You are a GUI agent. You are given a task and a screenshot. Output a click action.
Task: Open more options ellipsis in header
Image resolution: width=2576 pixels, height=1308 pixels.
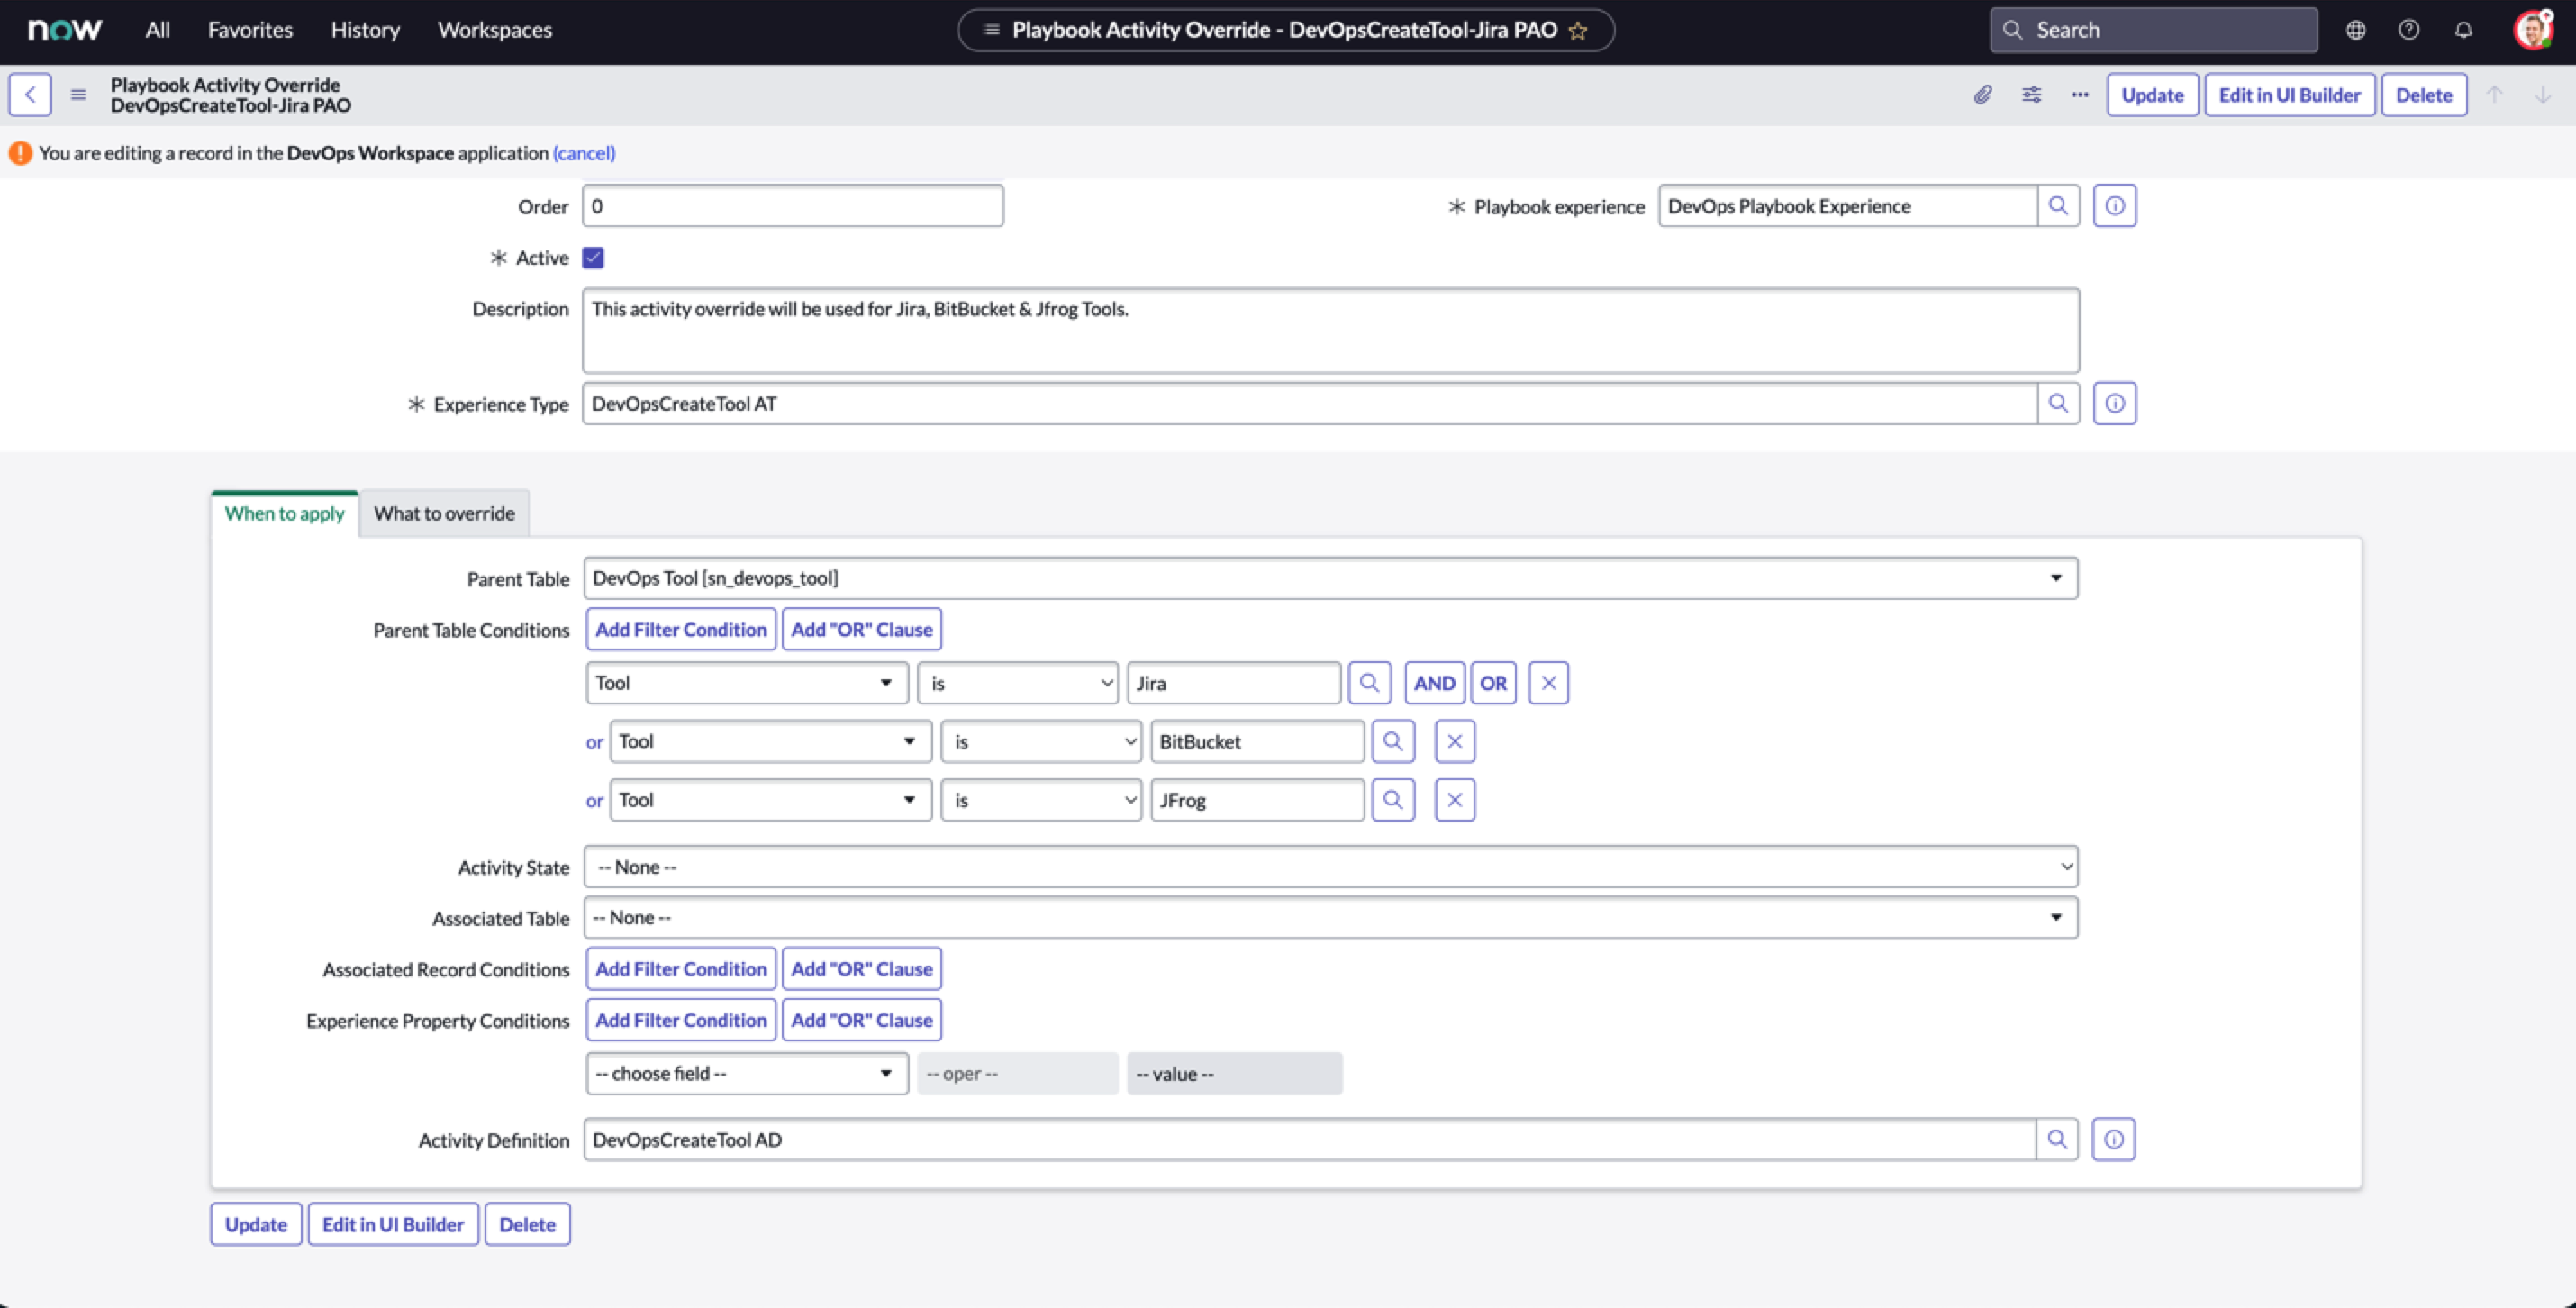click(2080, 95)
